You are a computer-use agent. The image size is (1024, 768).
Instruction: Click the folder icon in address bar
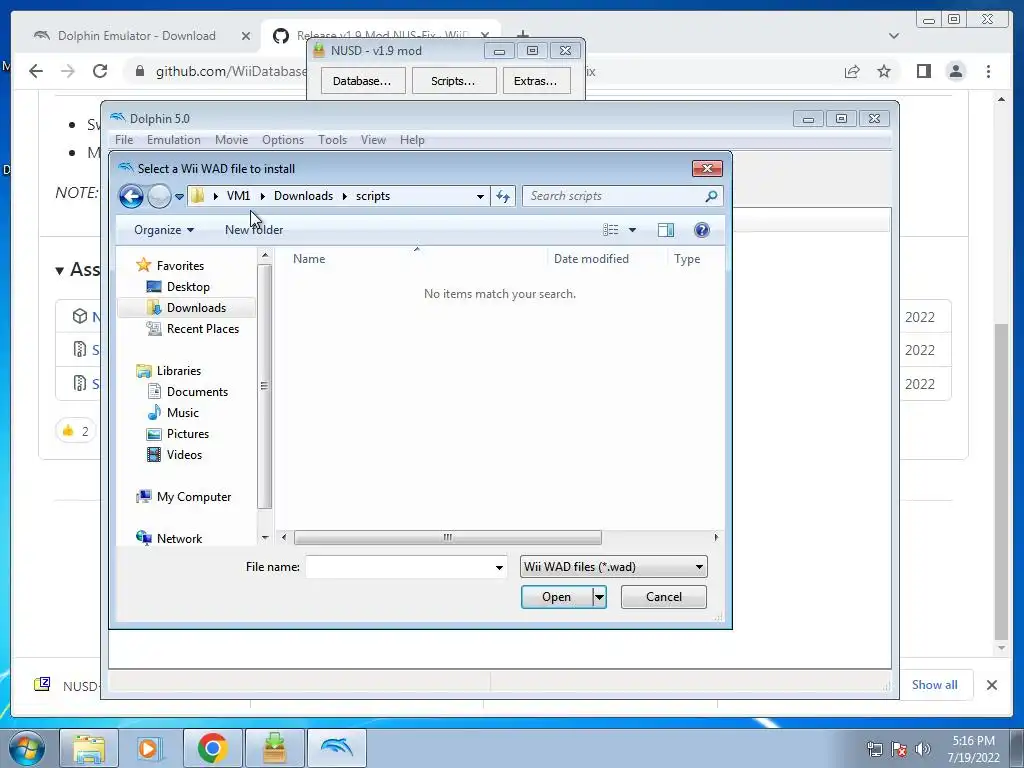[198, 196]
